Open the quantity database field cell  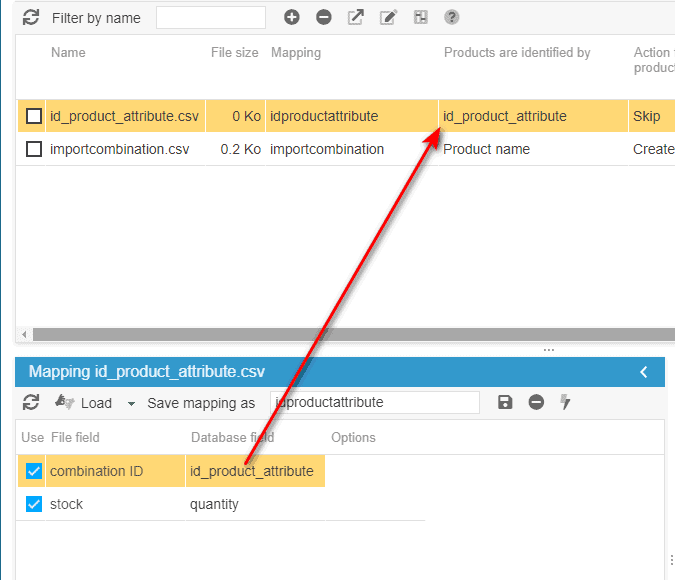point(254,504)
